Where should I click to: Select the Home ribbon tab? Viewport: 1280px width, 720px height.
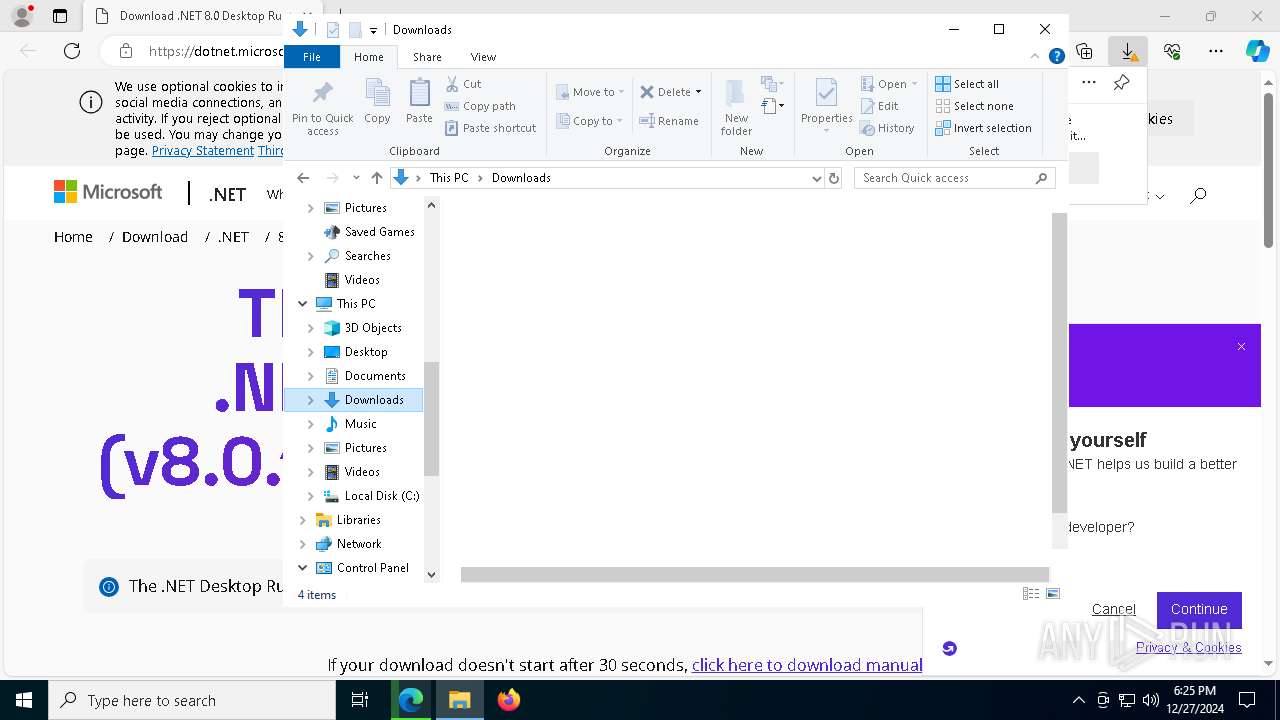coord(368,57)
